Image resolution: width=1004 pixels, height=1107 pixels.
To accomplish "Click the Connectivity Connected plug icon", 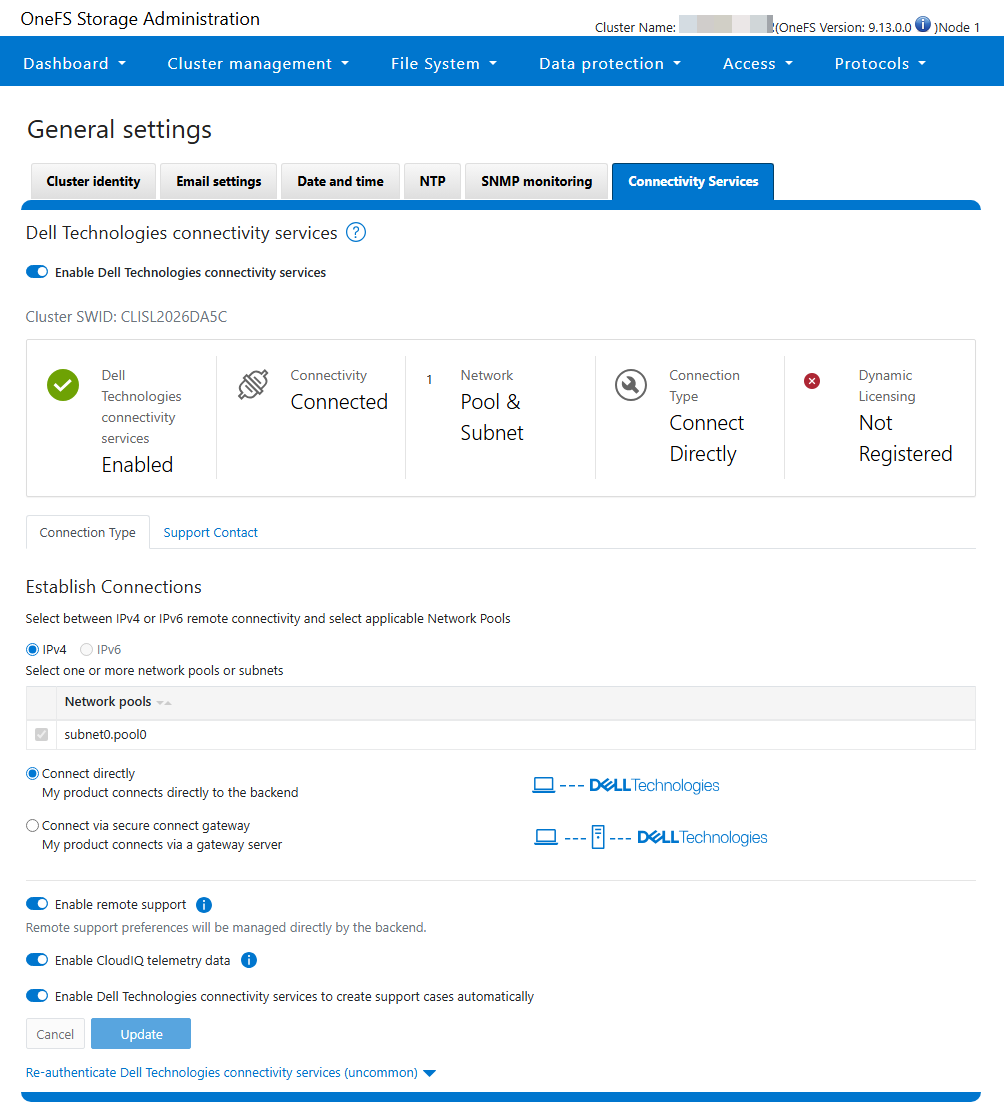I will pyautogui.click(x=253, y=384).
